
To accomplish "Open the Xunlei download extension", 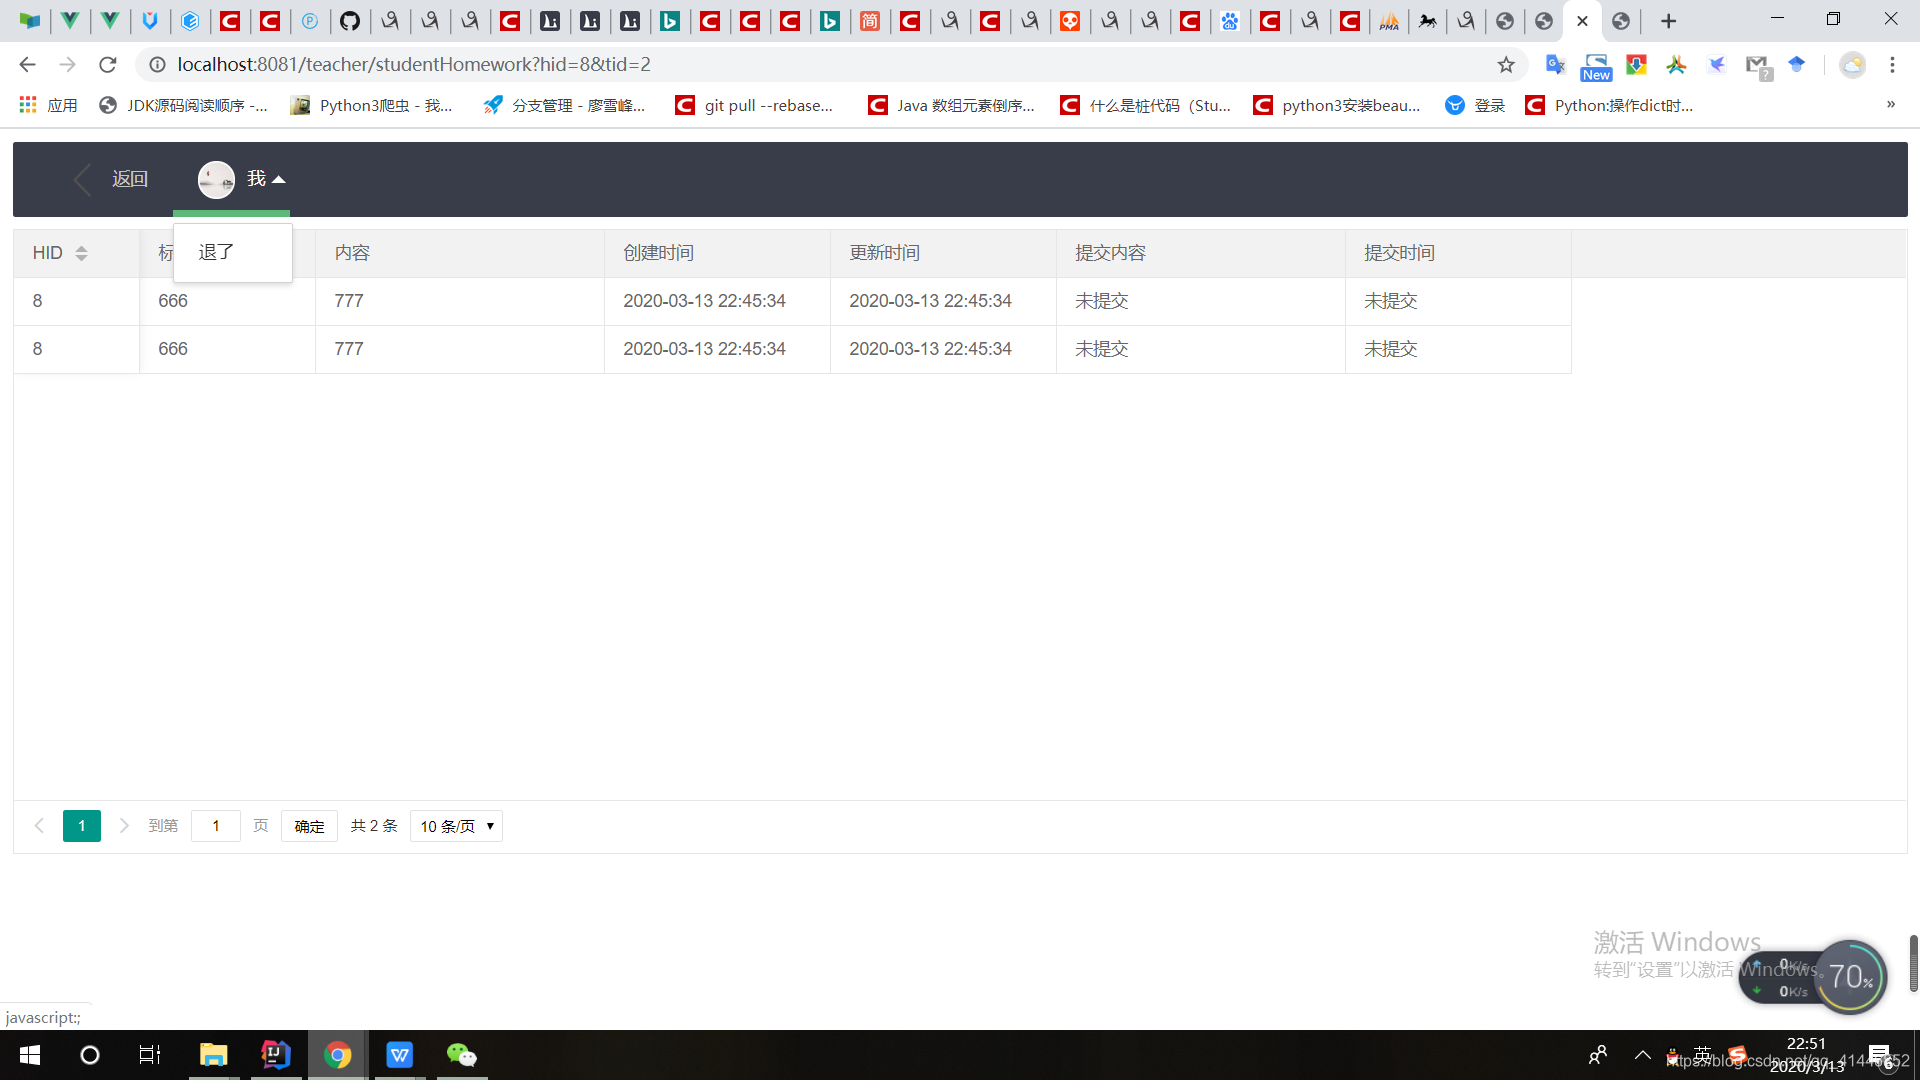I will 1718,64.
